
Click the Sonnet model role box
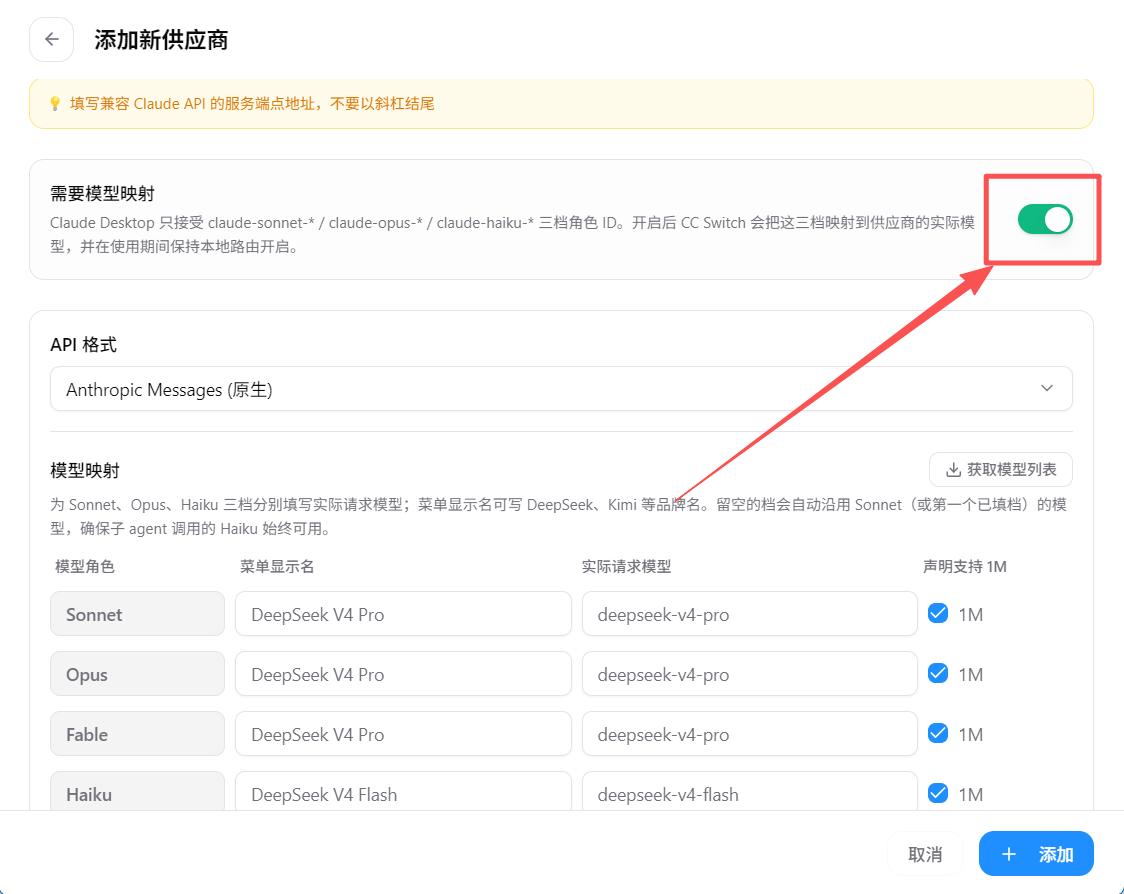pyautogui.click(x=137, y=614)
